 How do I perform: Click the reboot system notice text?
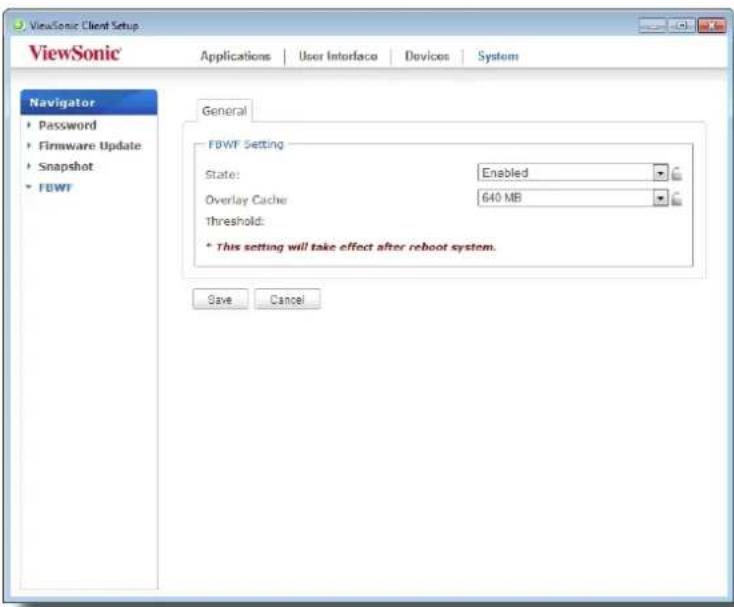(351, 247)
